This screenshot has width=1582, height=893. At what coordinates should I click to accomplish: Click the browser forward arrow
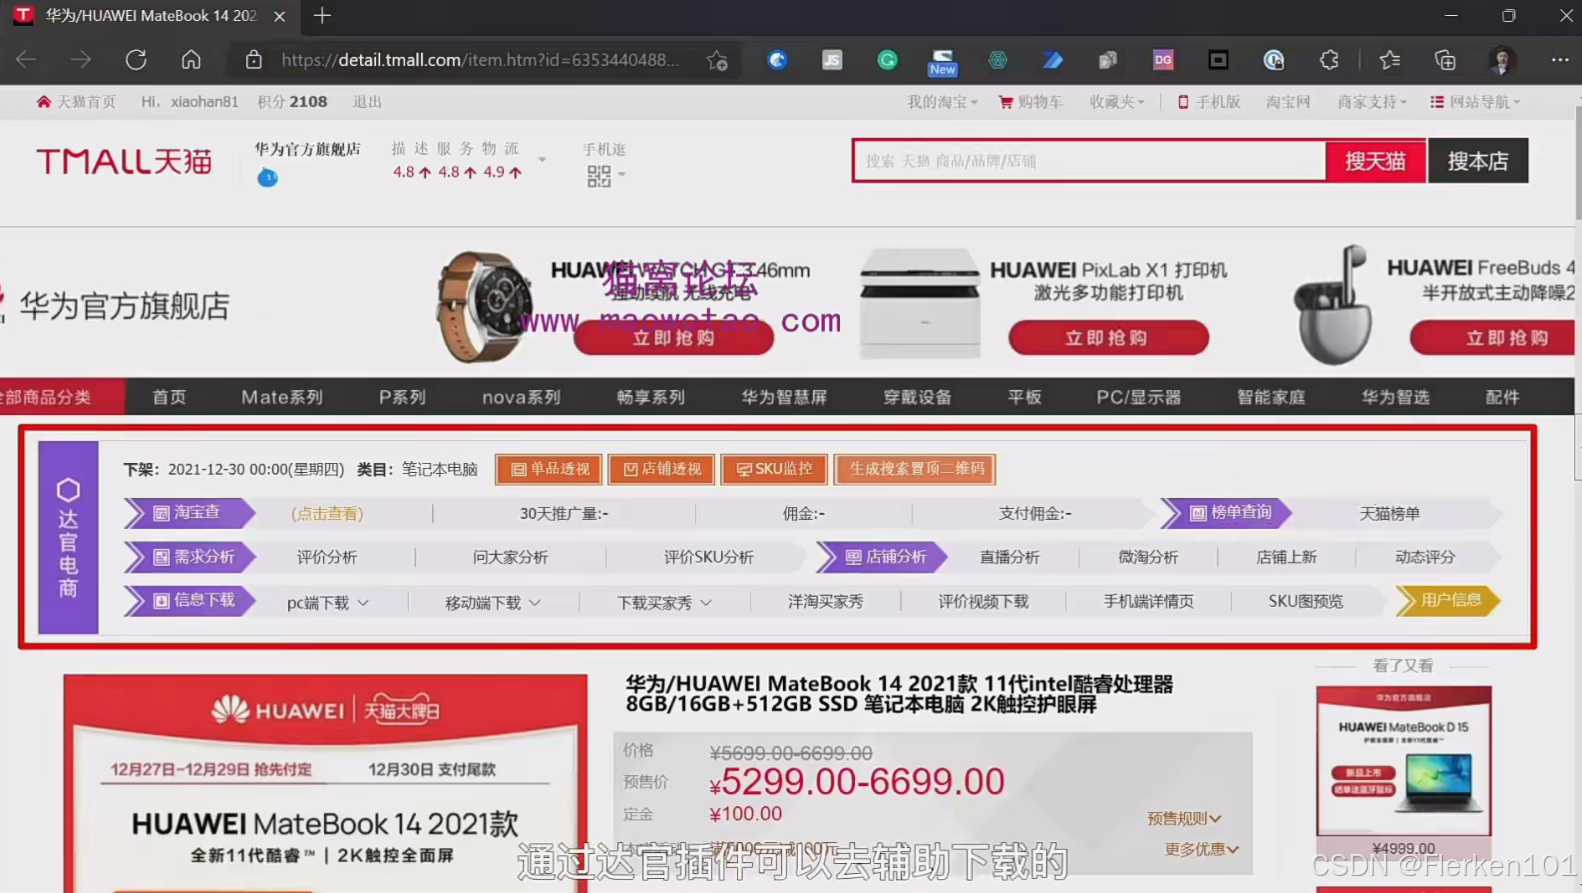click(81, 60)
